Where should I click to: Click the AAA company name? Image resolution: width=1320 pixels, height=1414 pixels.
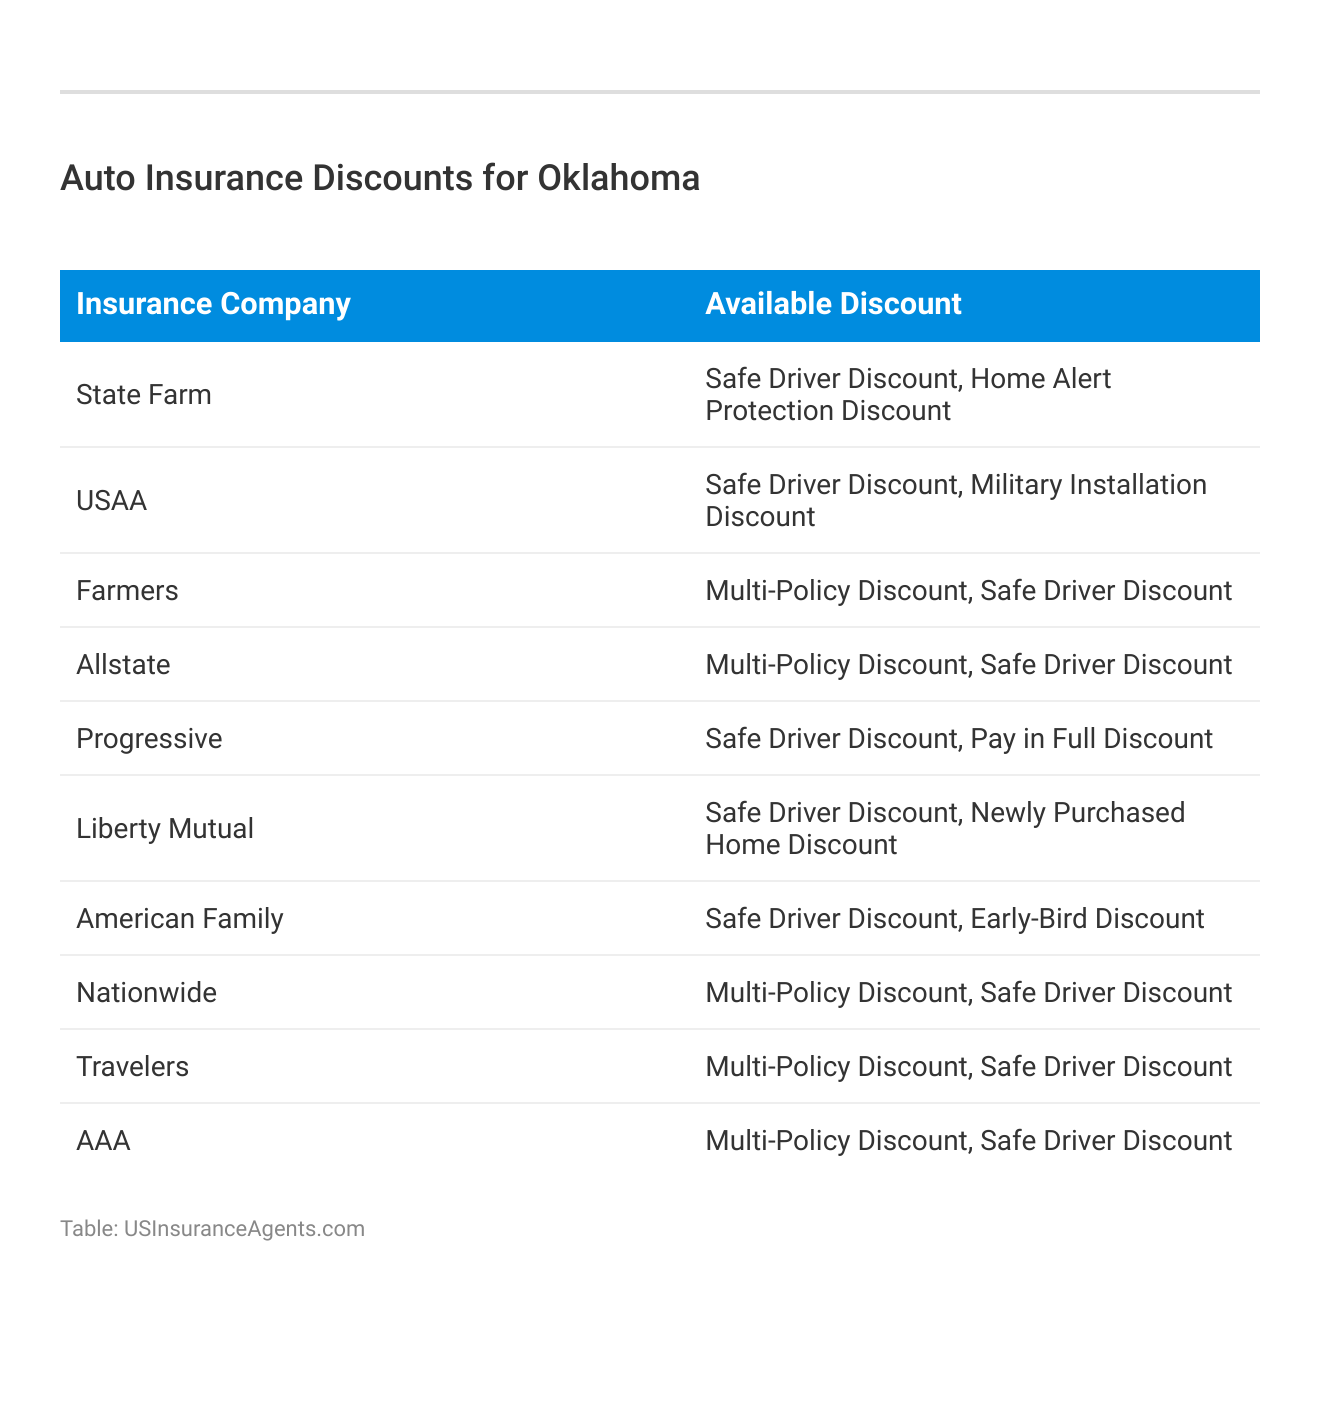point(103,1141)
